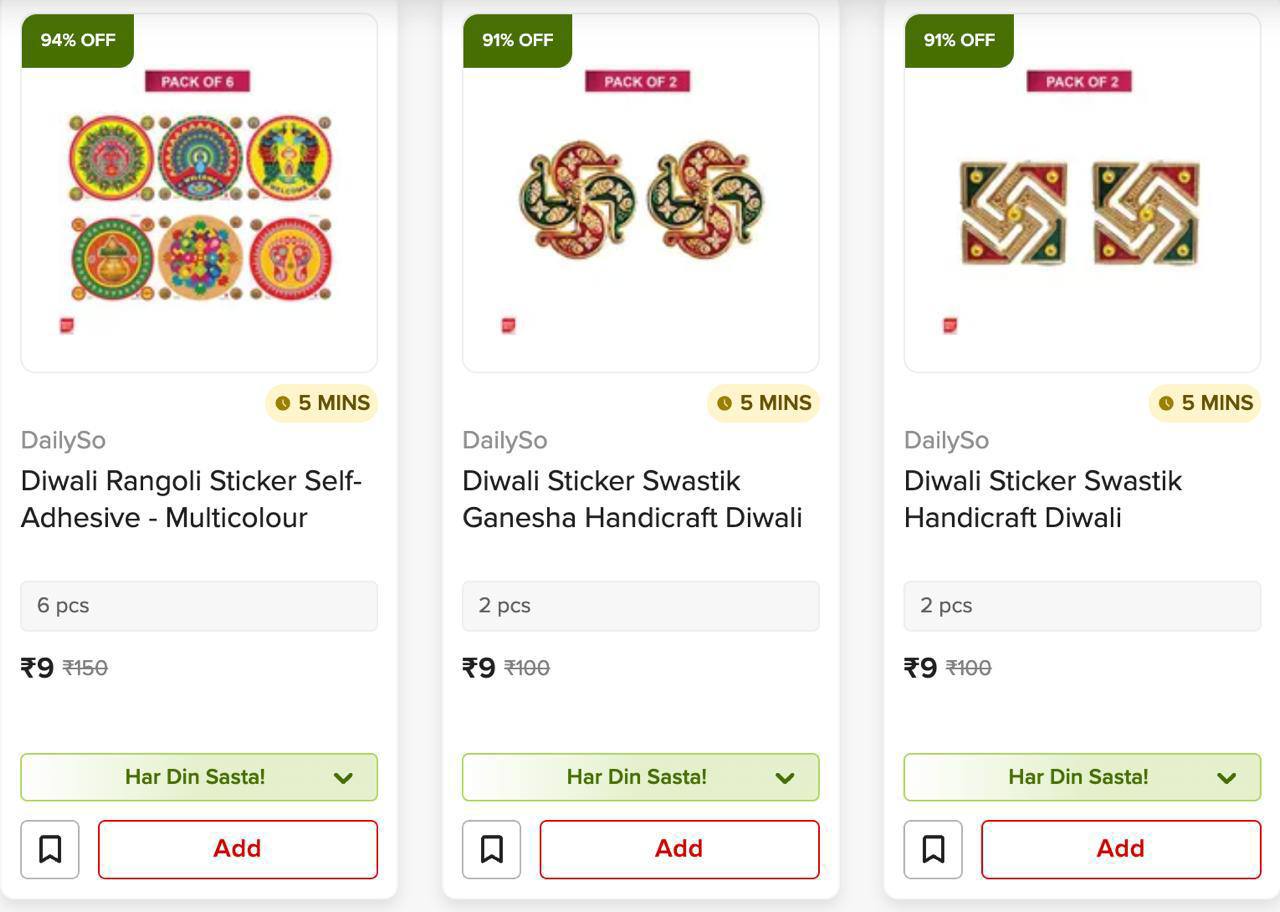Open the Swastik Ganesha pack of 2 image
The image size is (1280, 912).
click(x=641, y=200)
